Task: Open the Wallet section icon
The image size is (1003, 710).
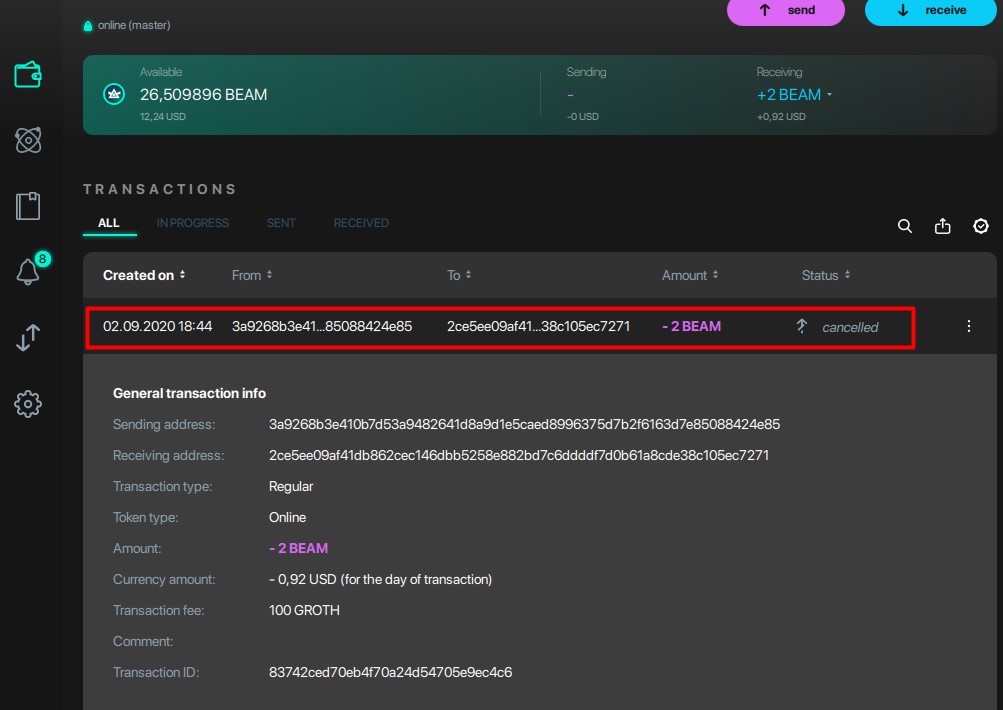Action: [30, 73]
